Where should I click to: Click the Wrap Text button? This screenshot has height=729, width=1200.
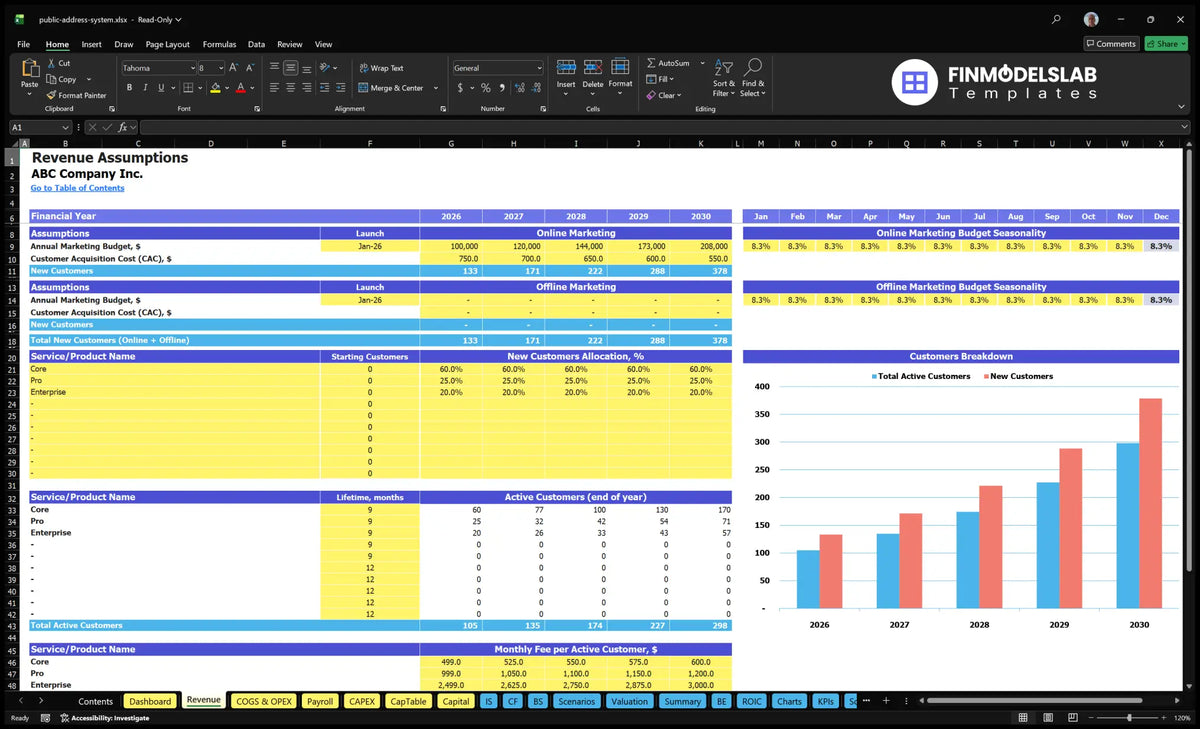pos(381,68)
